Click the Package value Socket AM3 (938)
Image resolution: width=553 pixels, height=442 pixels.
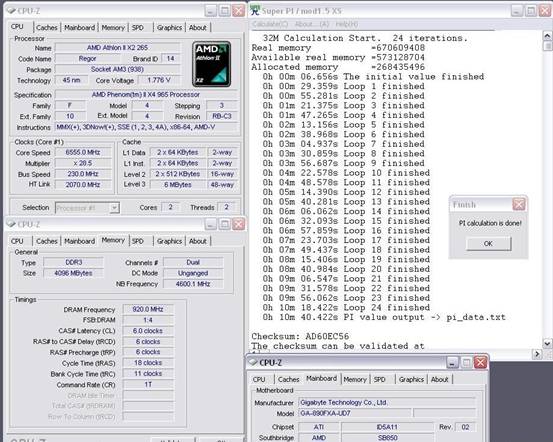[117, 69]
